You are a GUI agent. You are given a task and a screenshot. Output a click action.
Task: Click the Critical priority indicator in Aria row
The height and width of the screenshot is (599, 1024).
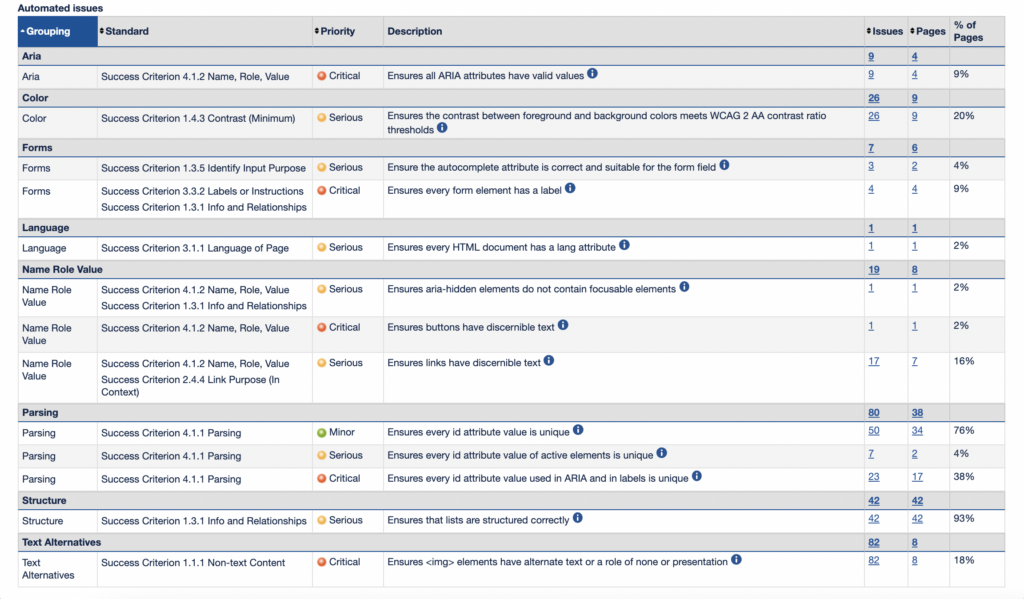pos(339,75)
